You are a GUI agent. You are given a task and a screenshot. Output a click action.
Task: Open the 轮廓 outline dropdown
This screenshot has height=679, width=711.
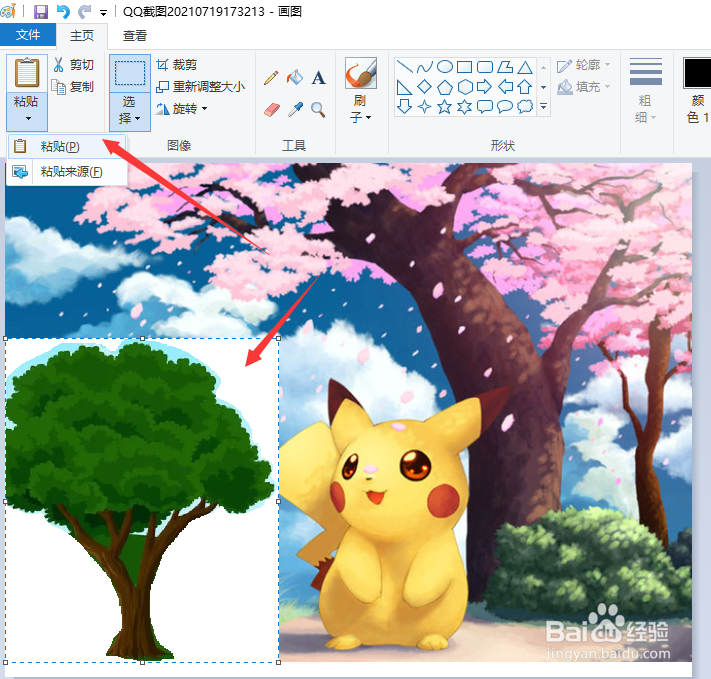[x=583, y=65]
